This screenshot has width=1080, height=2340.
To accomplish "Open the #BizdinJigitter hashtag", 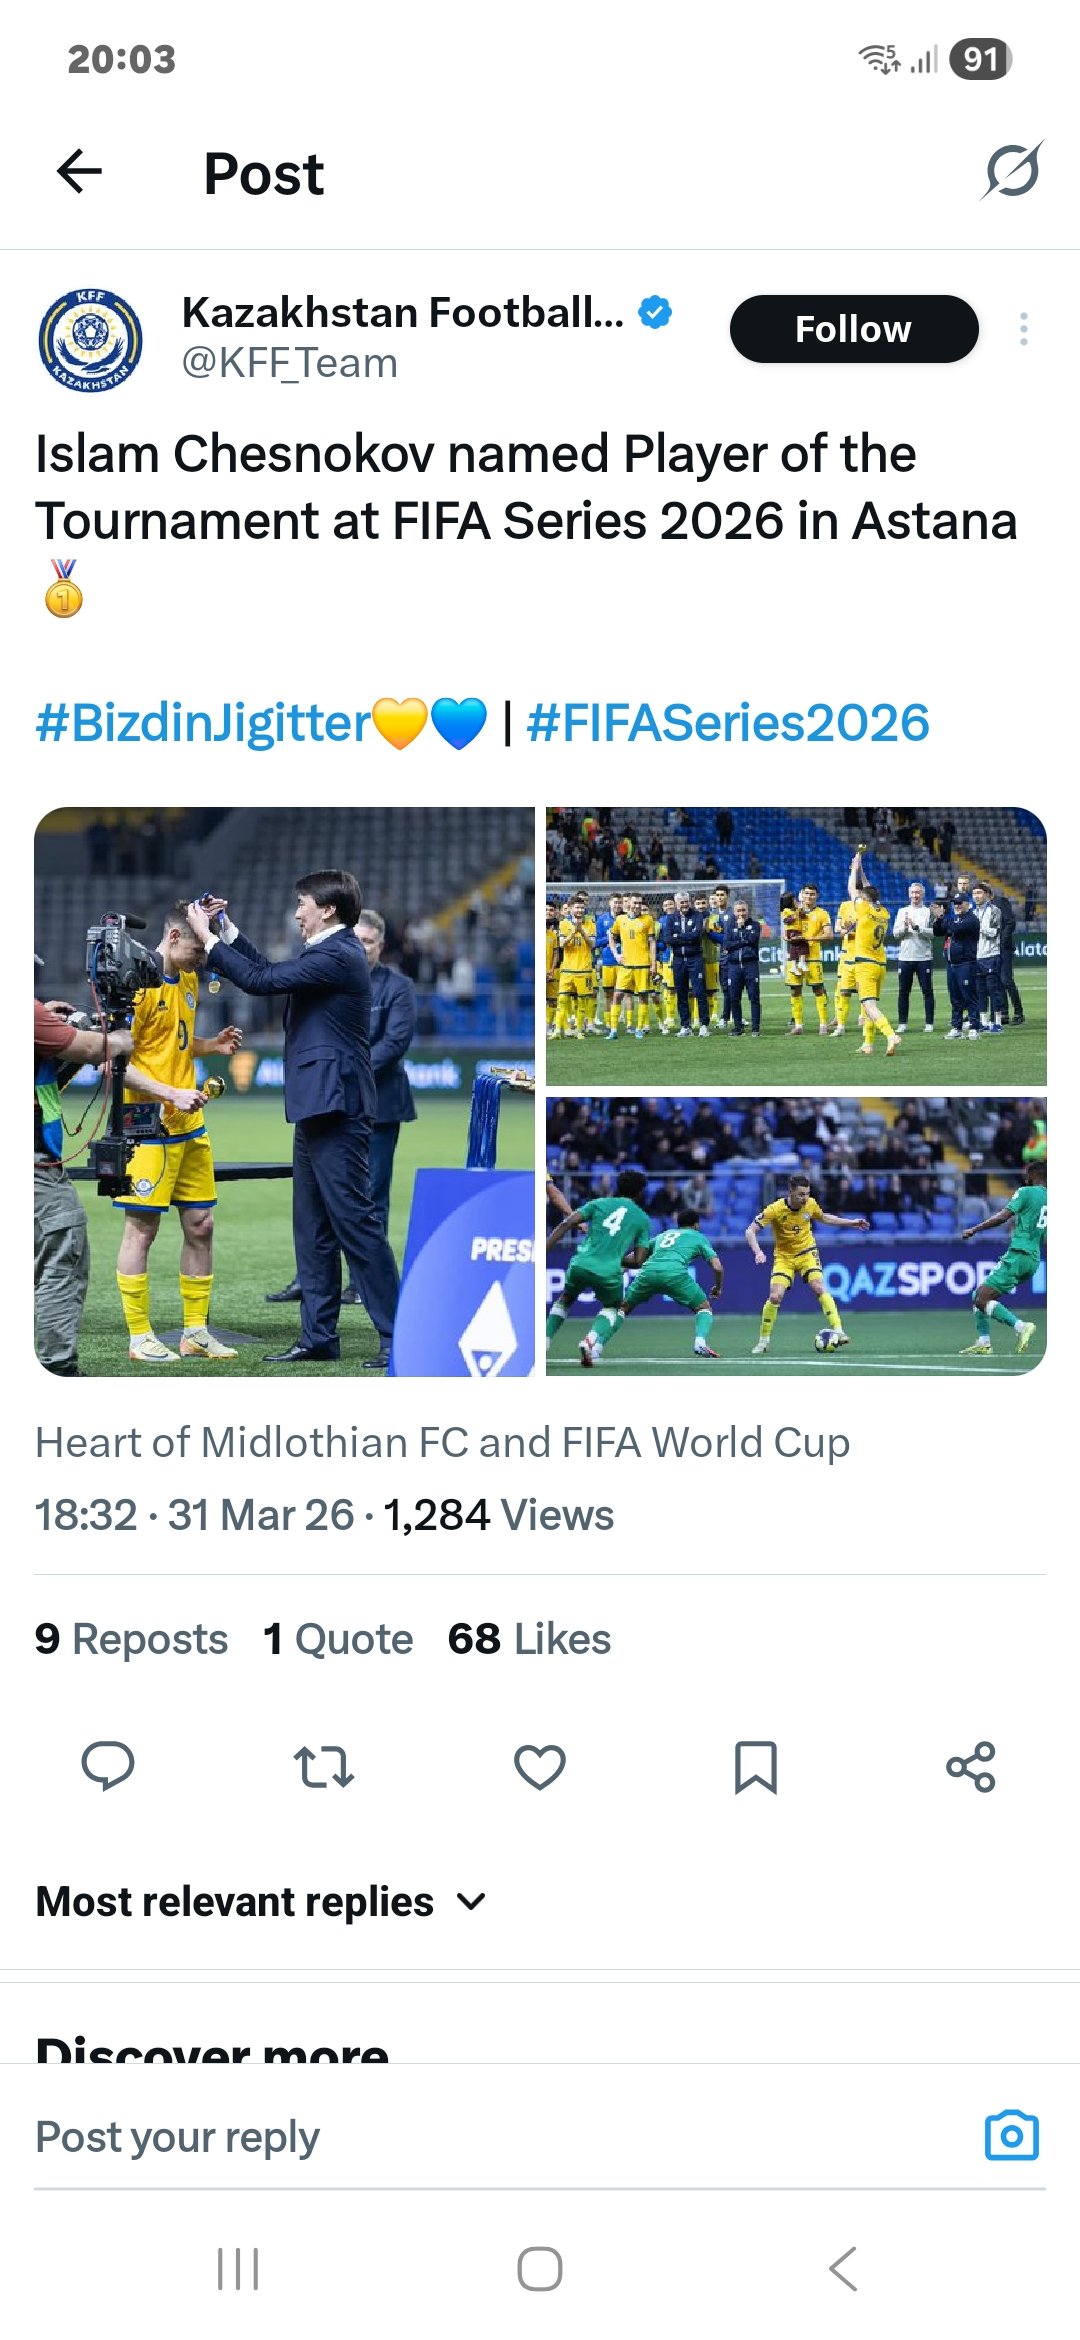I will tap(203, 723).
